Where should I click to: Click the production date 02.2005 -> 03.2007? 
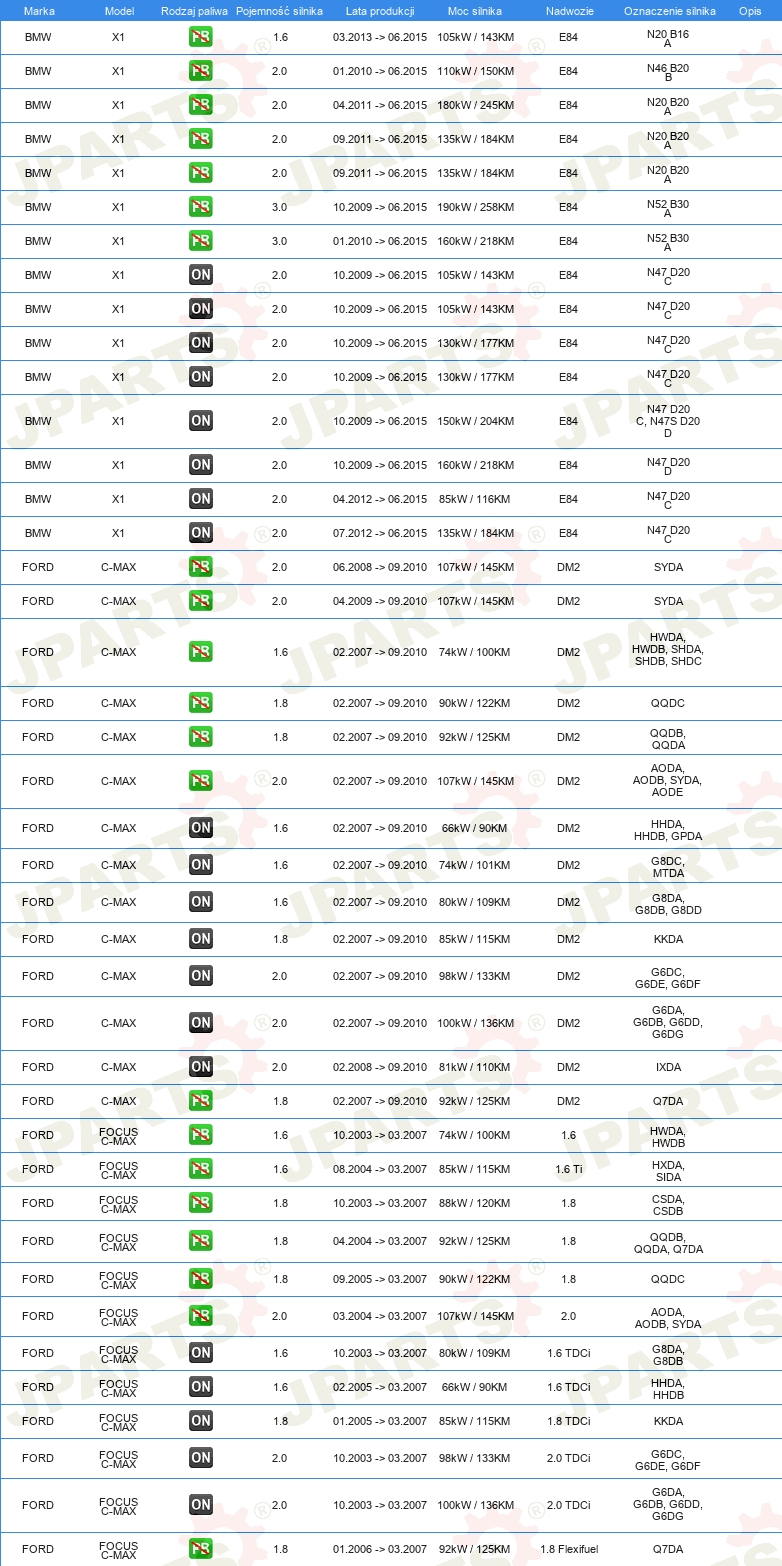coord(380,1387)
